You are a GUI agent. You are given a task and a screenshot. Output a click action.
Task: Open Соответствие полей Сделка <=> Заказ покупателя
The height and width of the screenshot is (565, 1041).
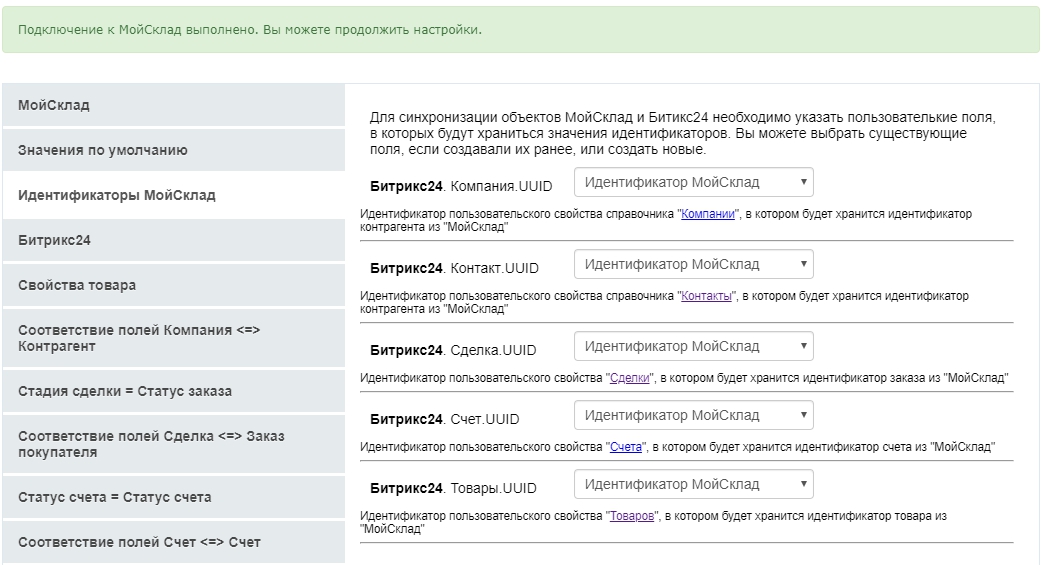(151, 444)
